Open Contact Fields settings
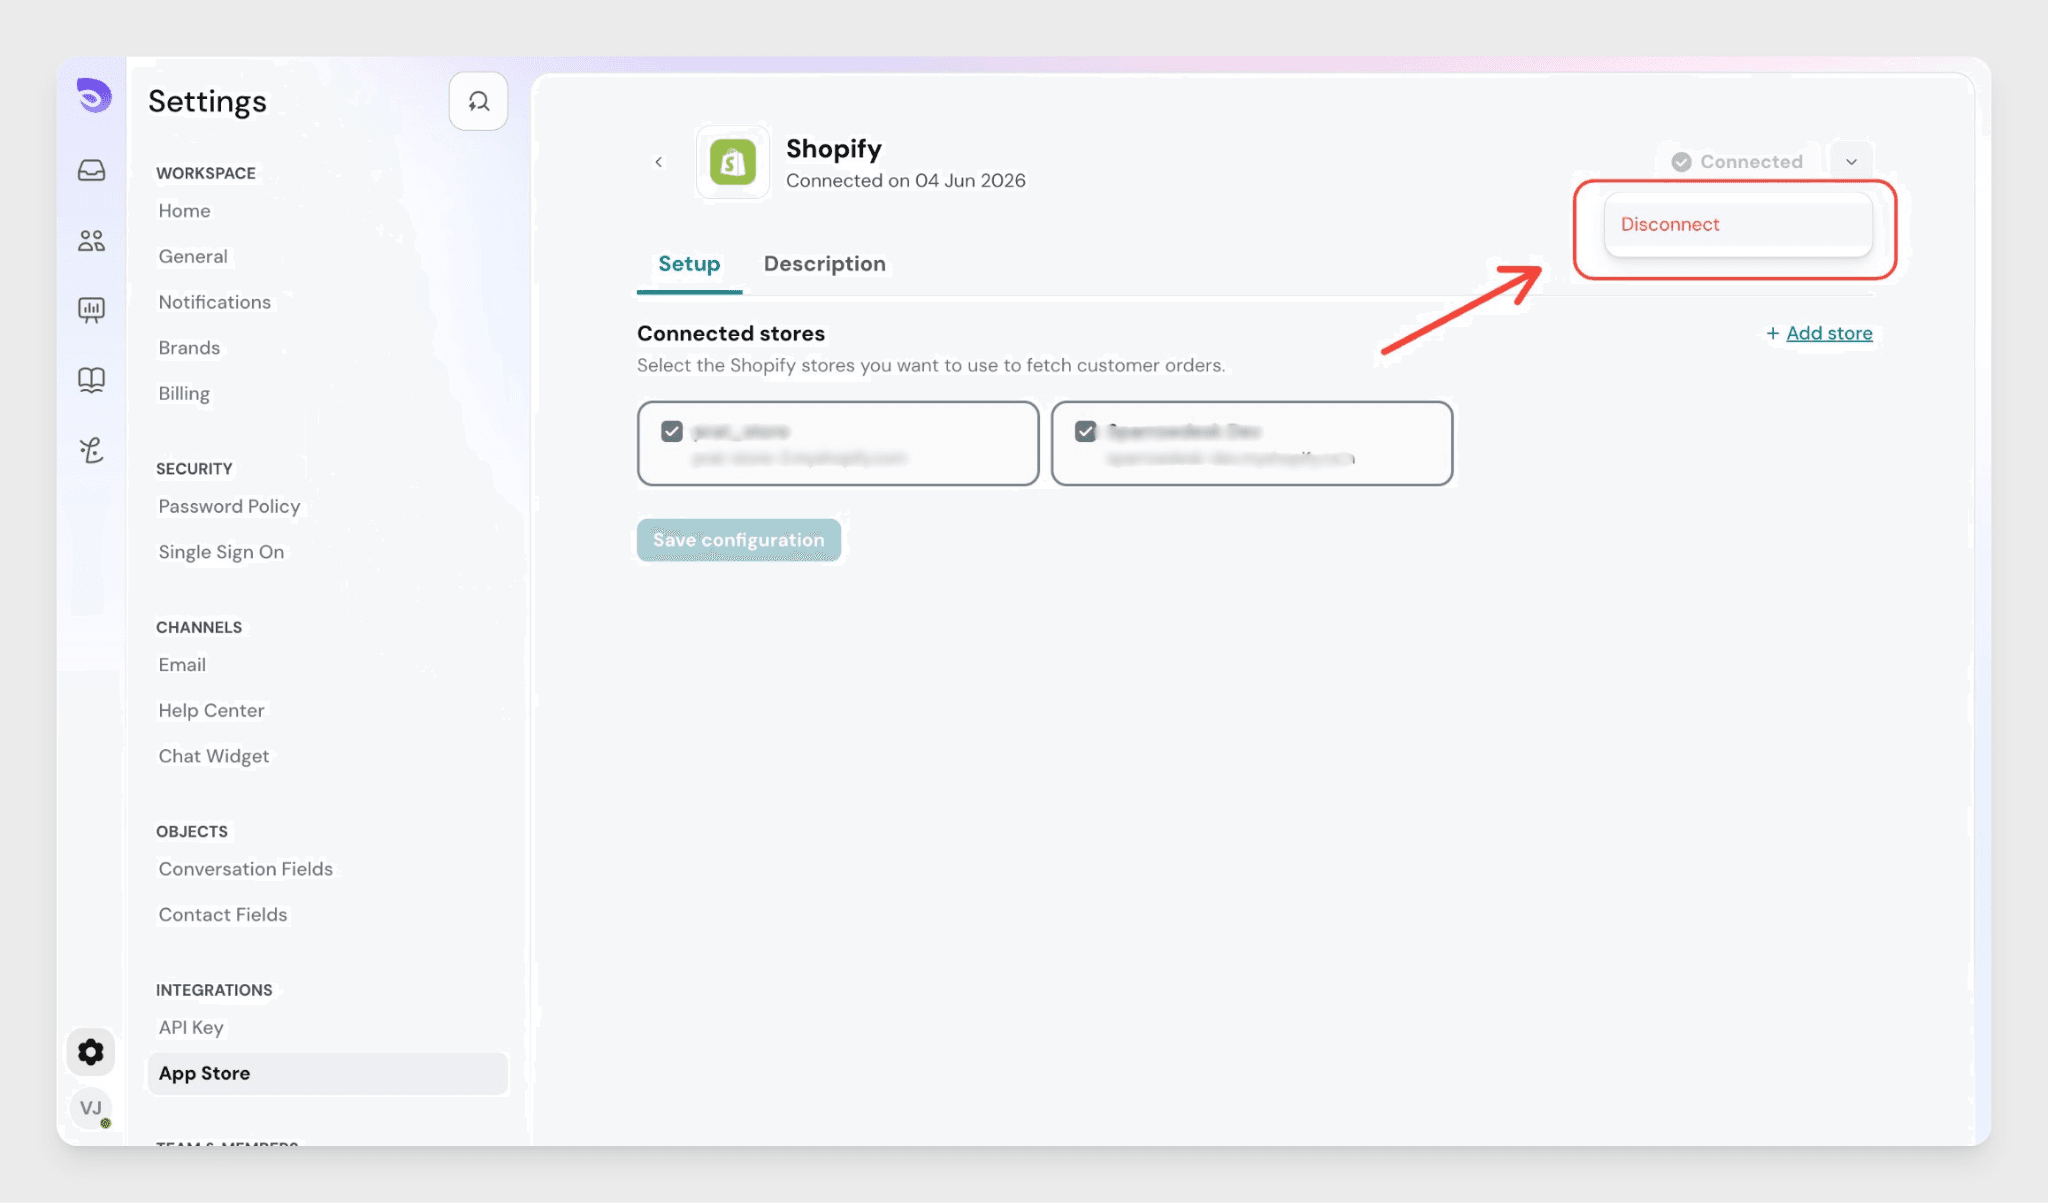This screenshot has width=2048, height=1203. pos(222,915)
